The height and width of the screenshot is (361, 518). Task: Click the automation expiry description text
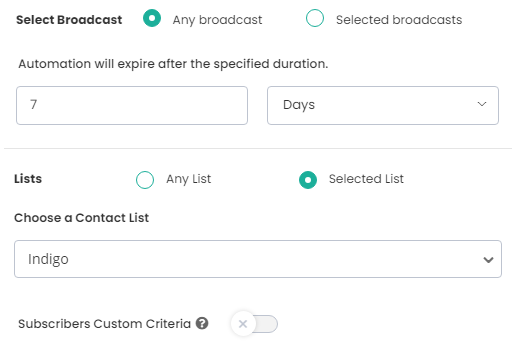point(173,64)
